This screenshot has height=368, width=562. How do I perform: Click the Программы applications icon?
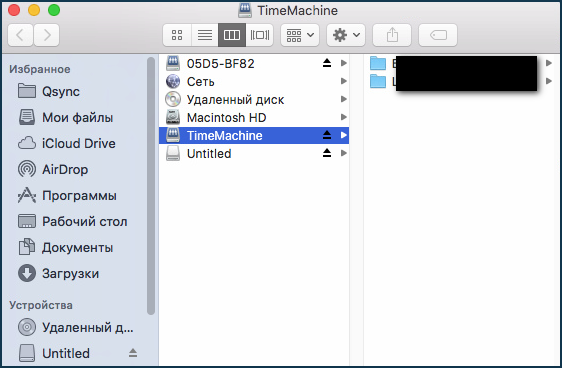click(27, 195)
